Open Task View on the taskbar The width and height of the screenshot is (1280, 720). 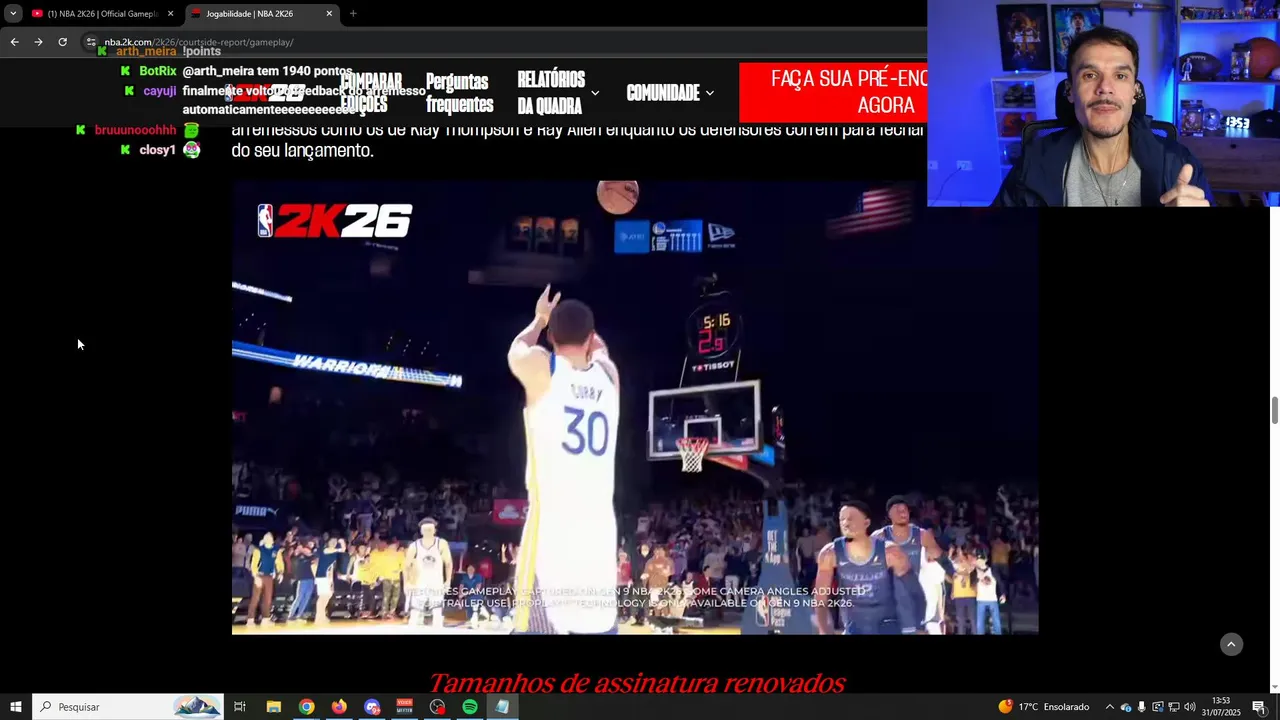[240, 707]
